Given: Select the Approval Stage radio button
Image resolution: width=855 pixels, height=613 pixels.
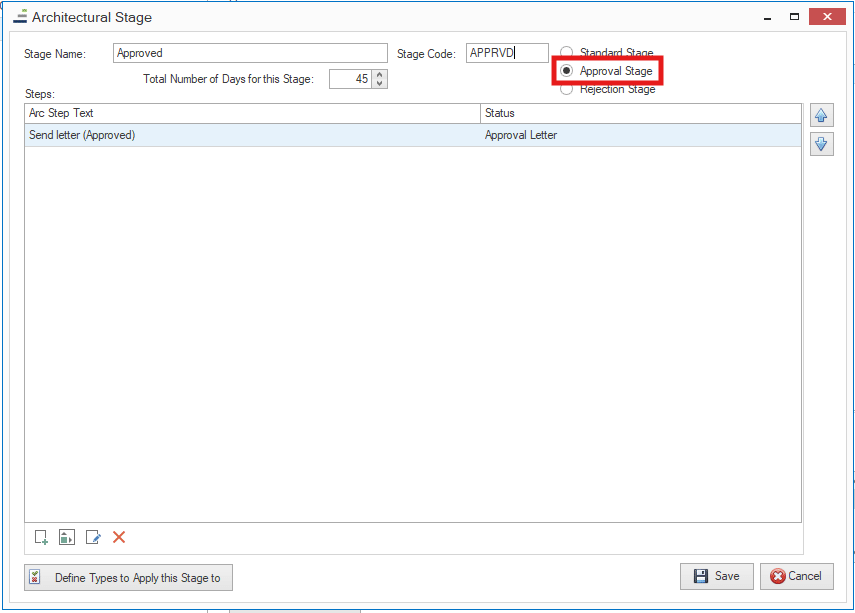Looking at the screenshot, I should click(567, 70).
